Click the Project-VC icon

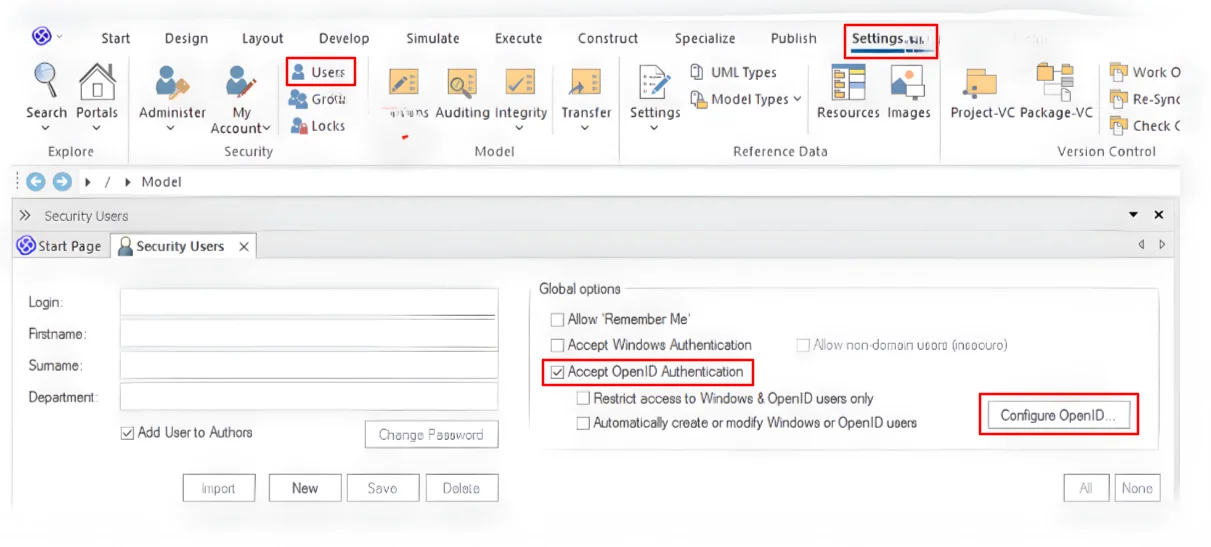(x=981, y=83)
